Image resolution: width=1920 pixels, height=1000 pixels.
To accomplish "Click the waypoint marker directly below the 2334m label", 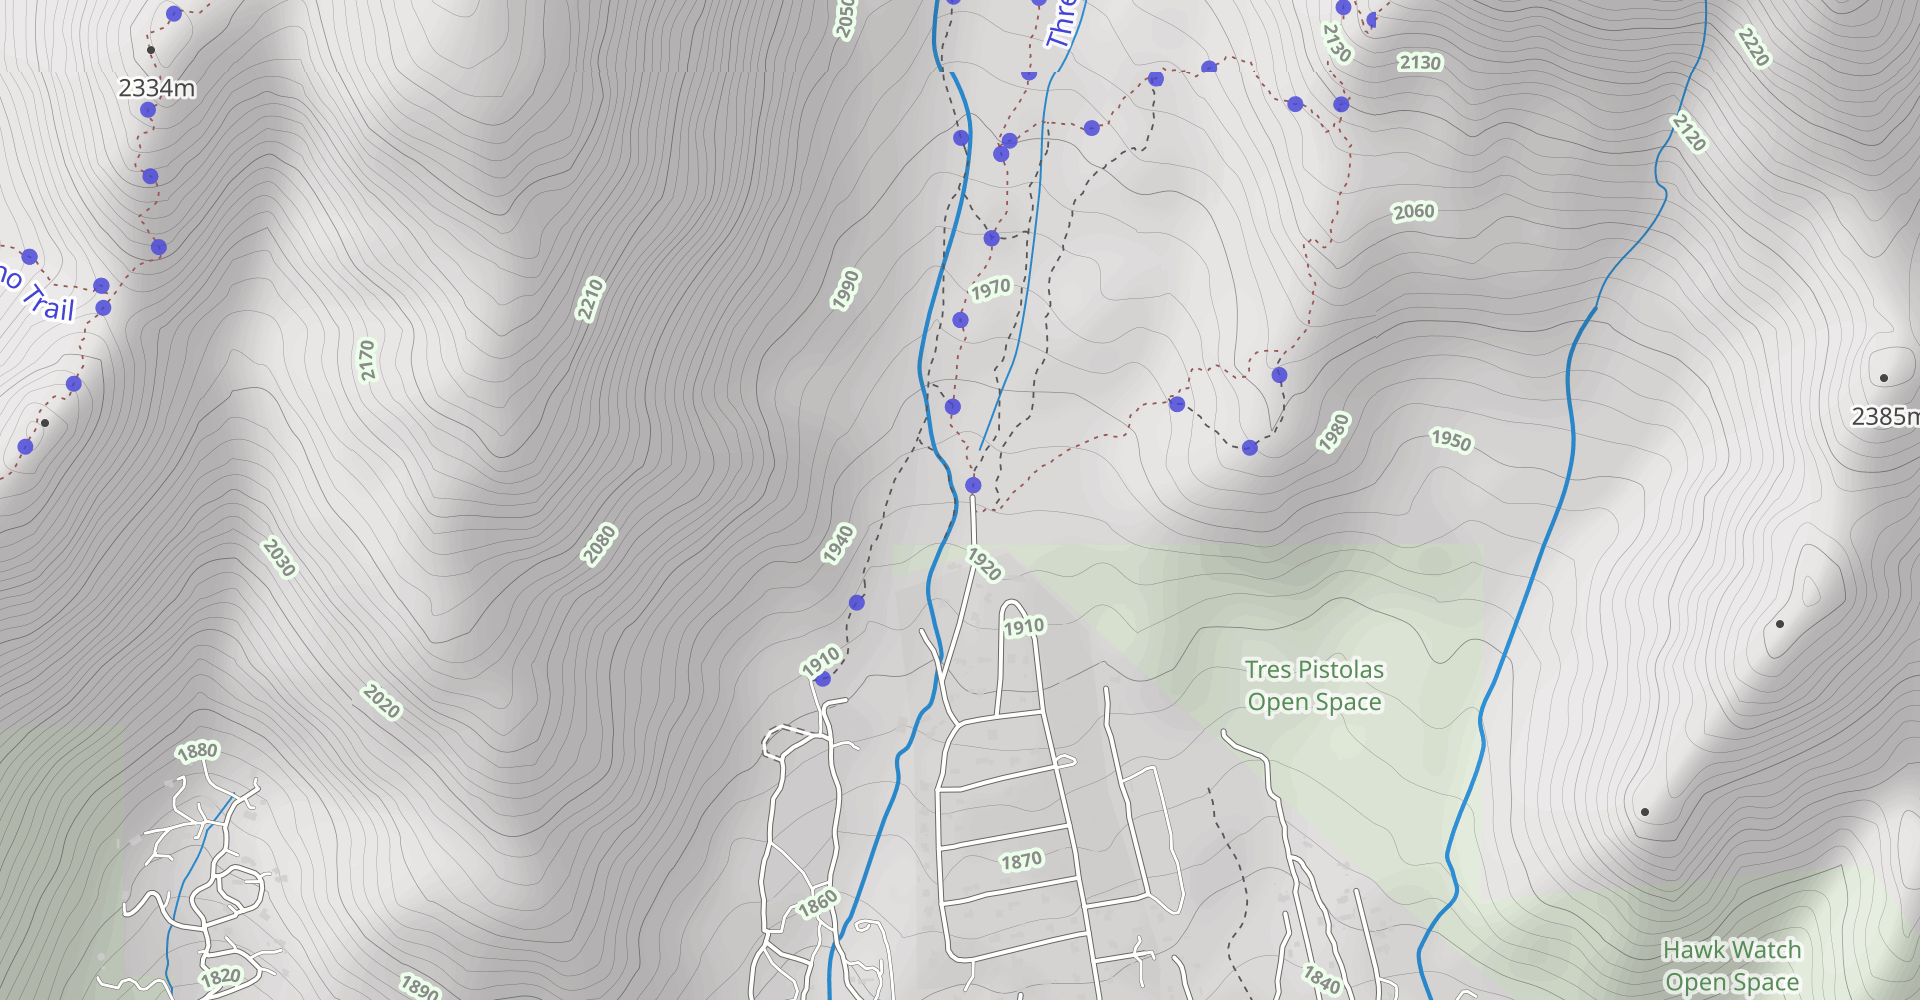I will coord(148,110).
